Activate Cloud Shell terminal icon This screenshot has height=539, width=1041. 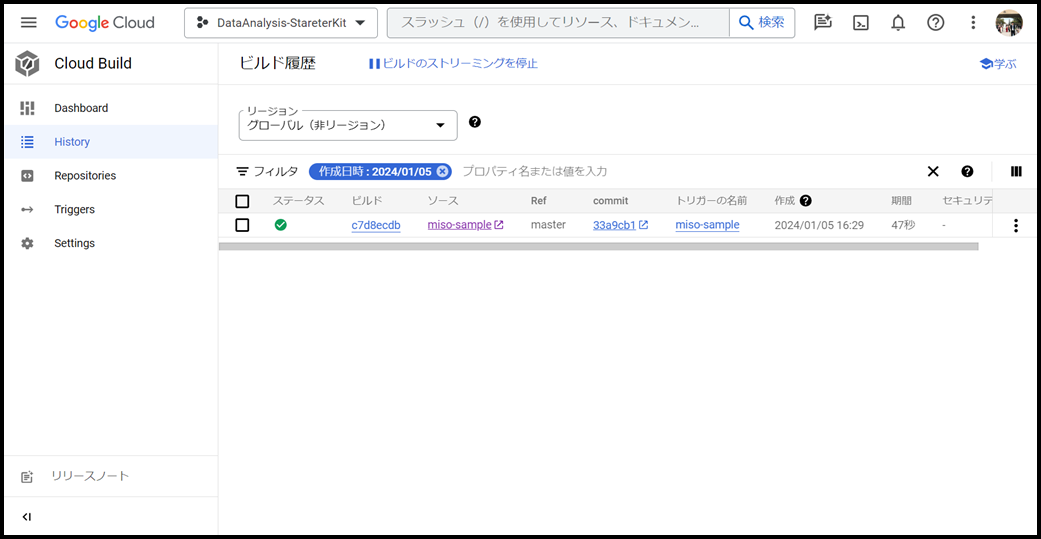point(860,22)
